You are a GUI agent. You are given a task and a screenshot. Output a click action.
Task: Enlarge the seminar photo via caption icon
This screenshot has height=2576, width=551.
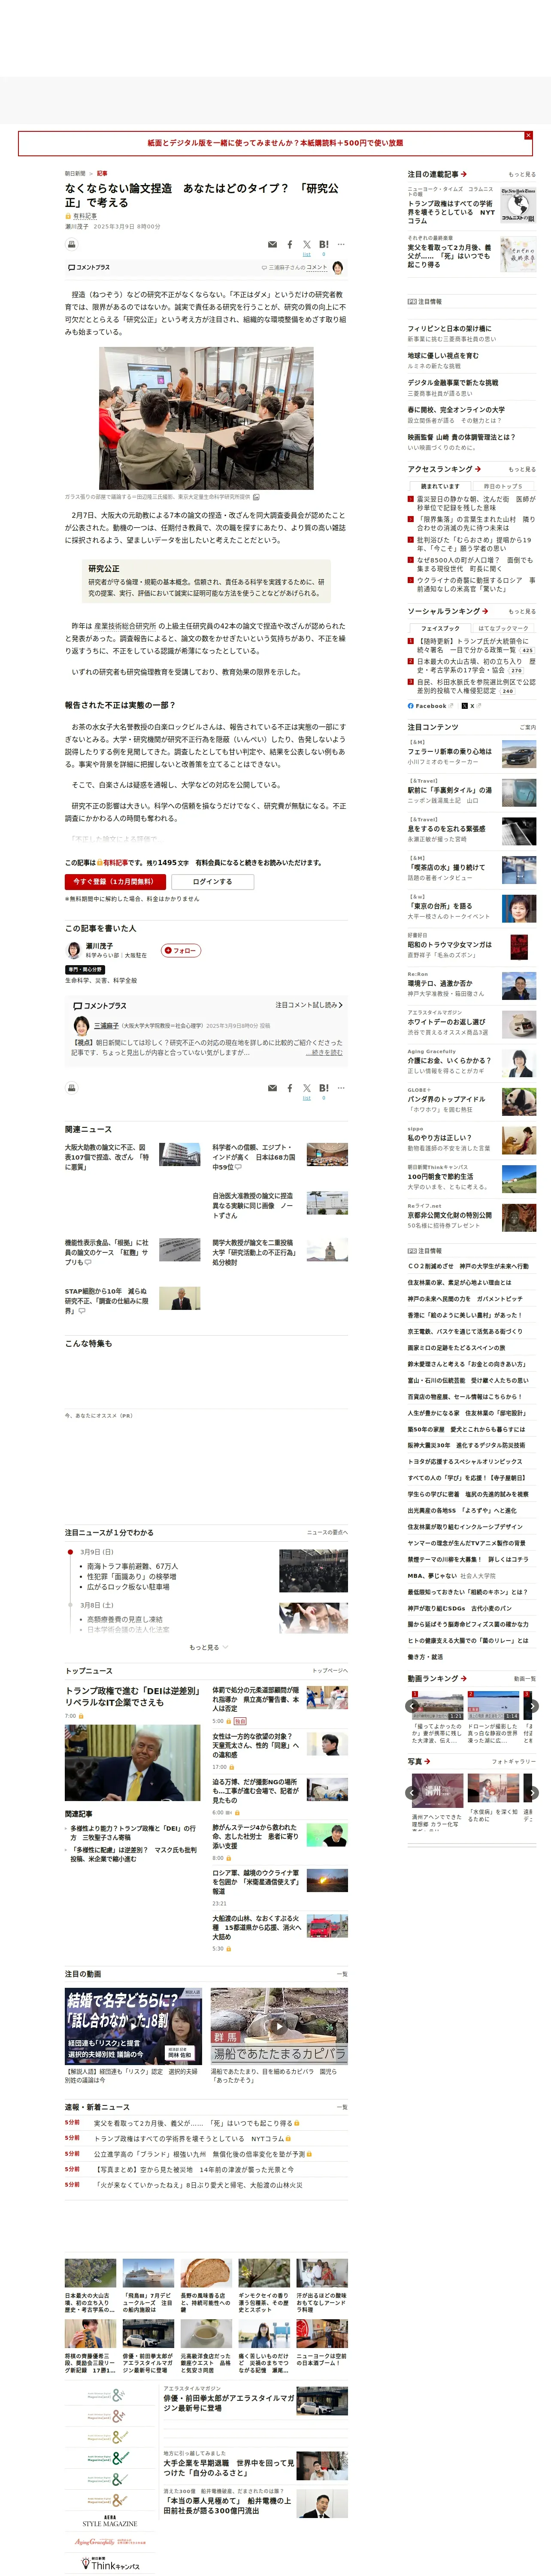point(256,497)
